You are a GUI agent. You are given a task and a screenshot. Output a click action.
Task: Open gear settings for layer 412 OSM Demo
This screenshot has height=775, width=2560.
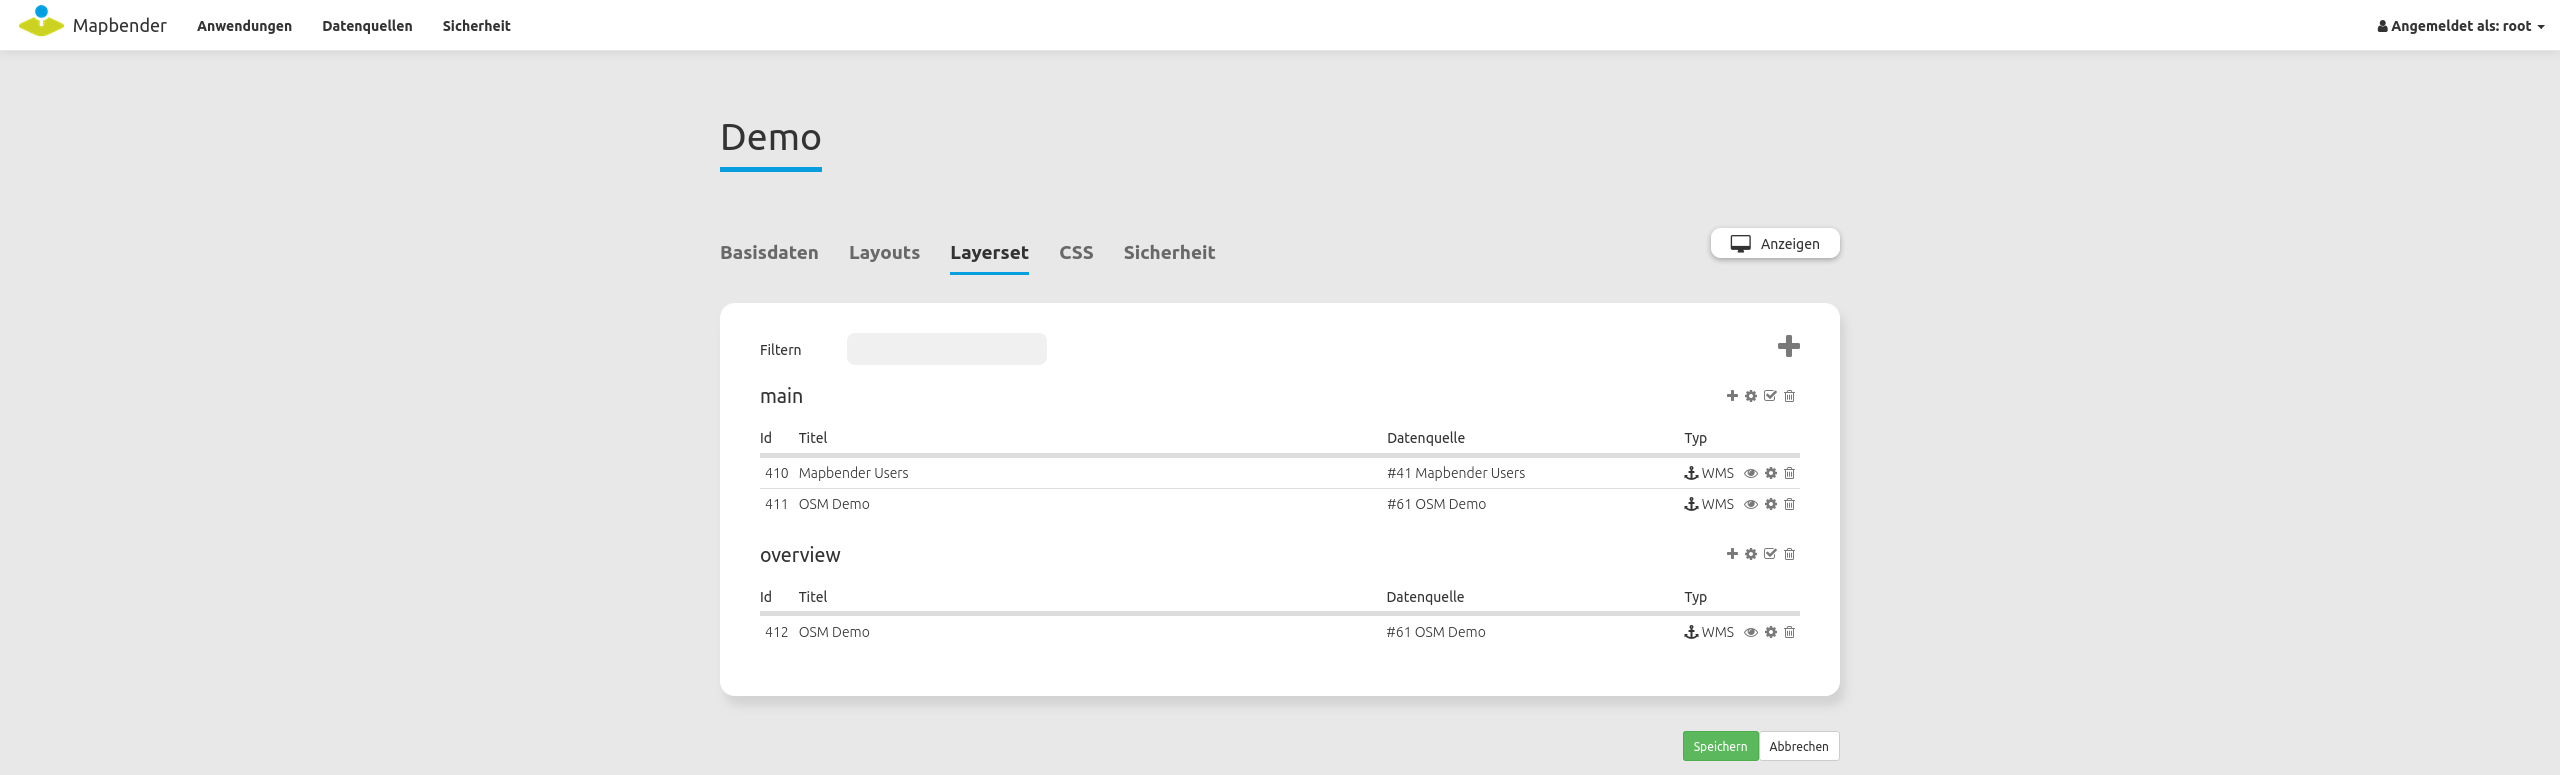1771,632
